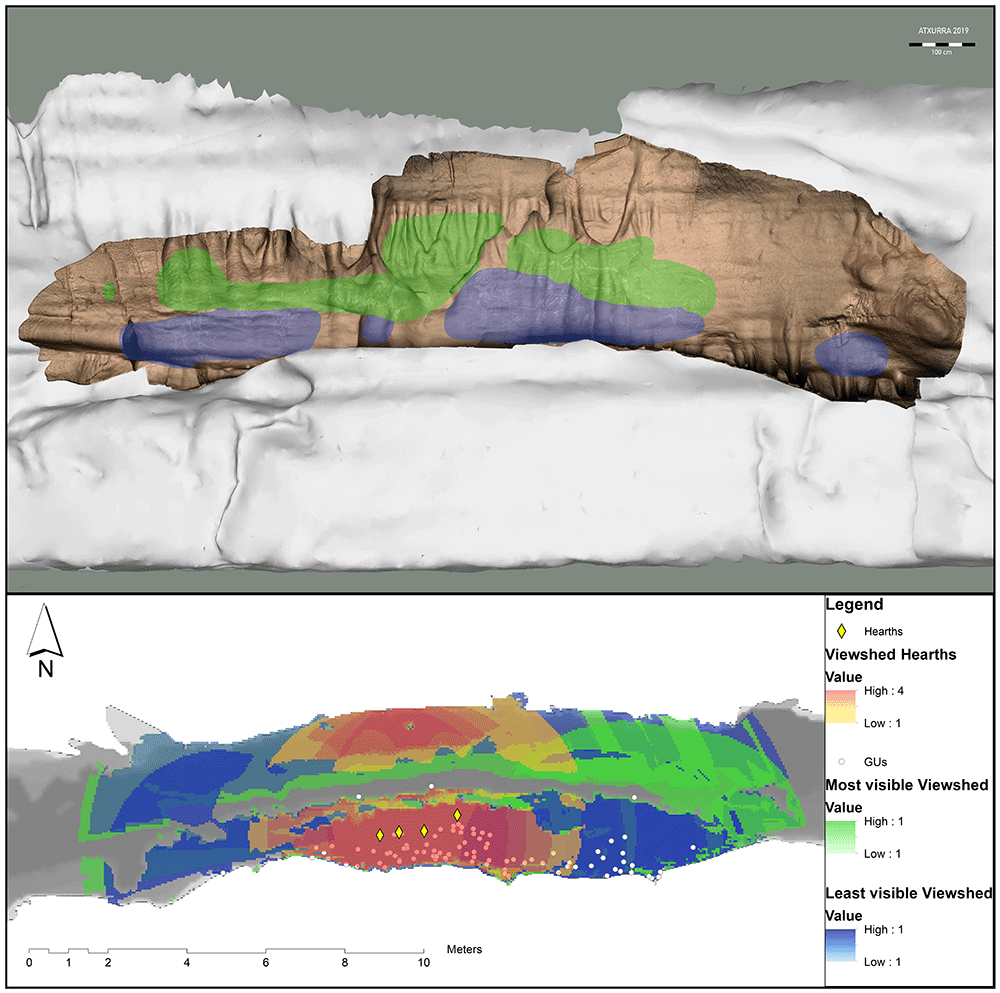
Task: Click the "Most visible Viewshed" legend title
Action: [906, 785]
